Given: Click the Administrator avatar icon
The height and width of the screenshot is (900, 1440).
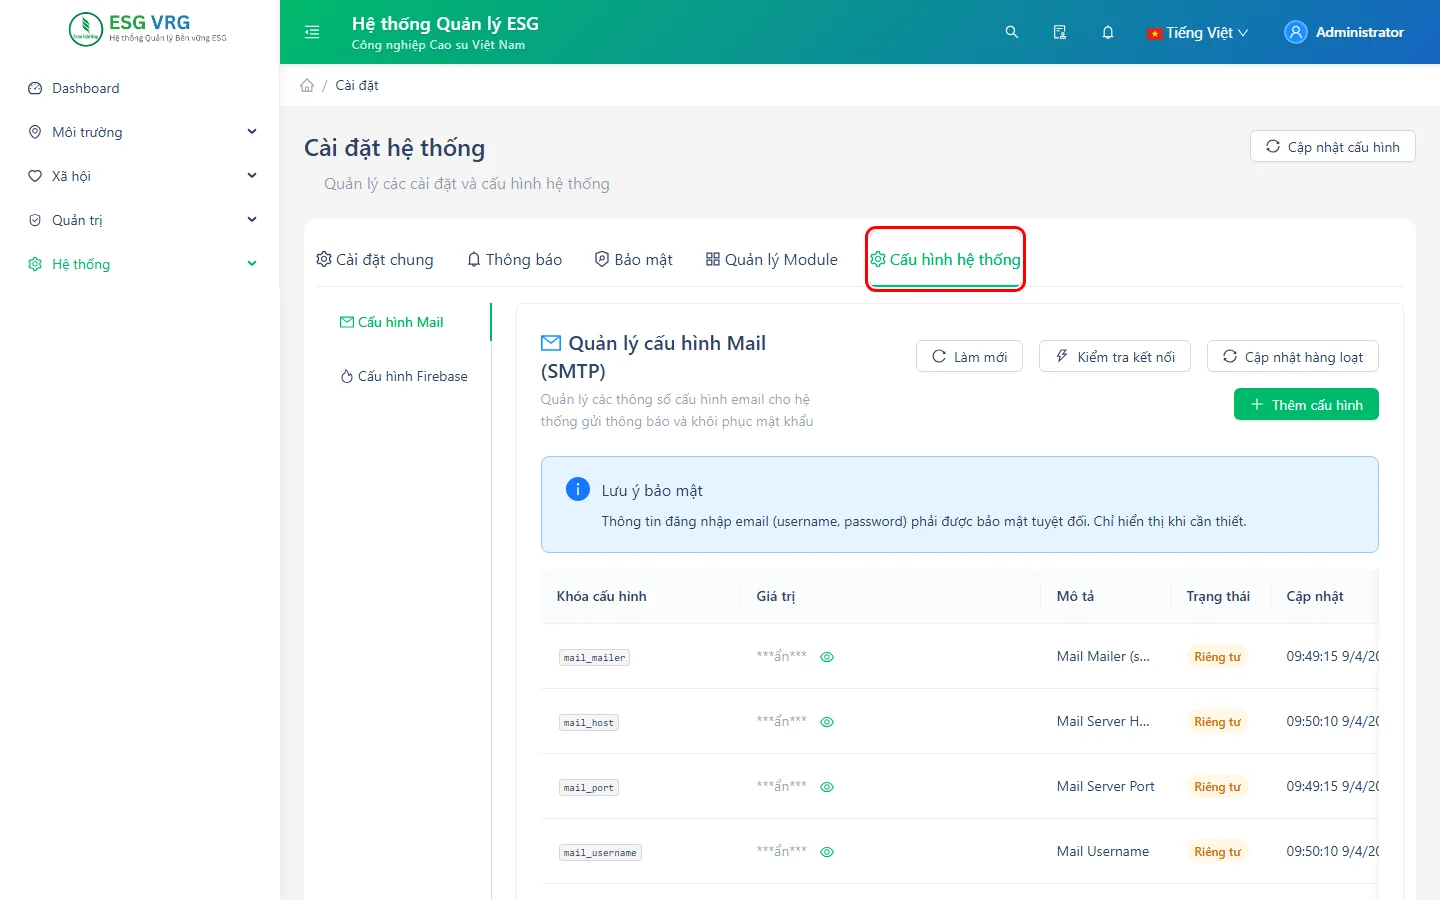Looking at the screenshot, I should pyautogui.click(x=1296, y=32).
